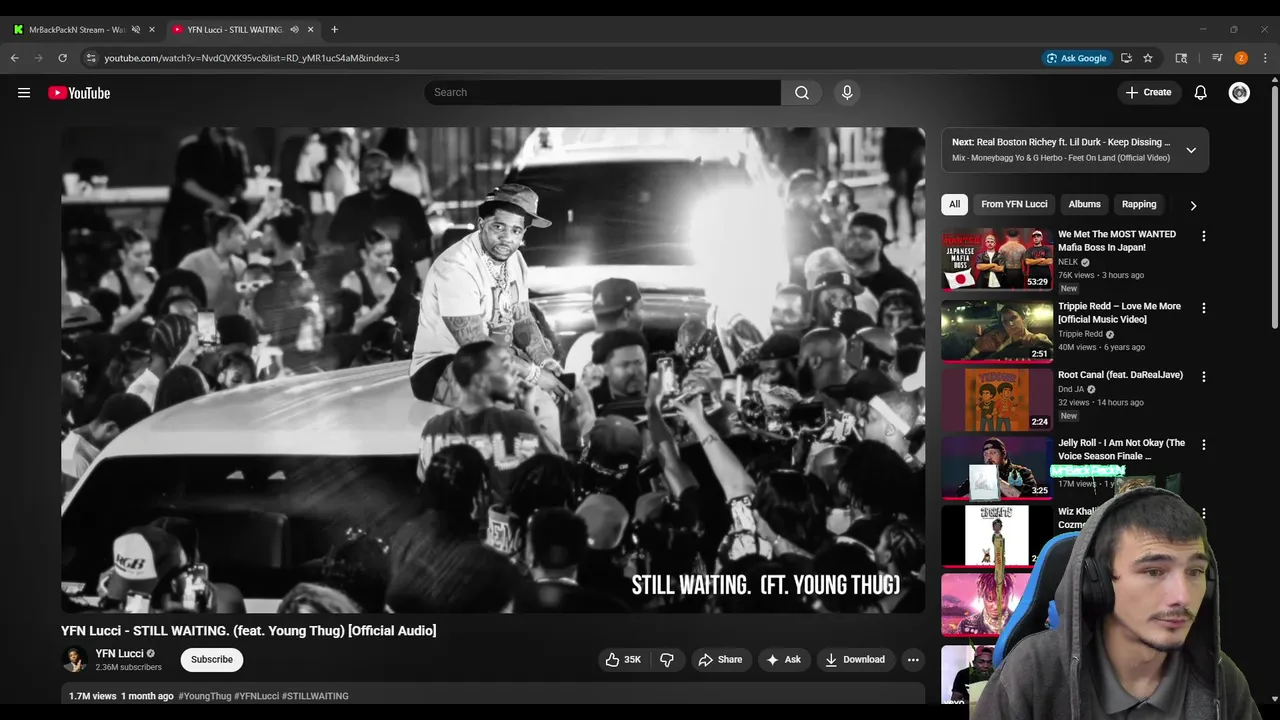1280x720 pixels.
Task: Unmute the MrBackPackN Stream tab
Action: click(136, 30)
